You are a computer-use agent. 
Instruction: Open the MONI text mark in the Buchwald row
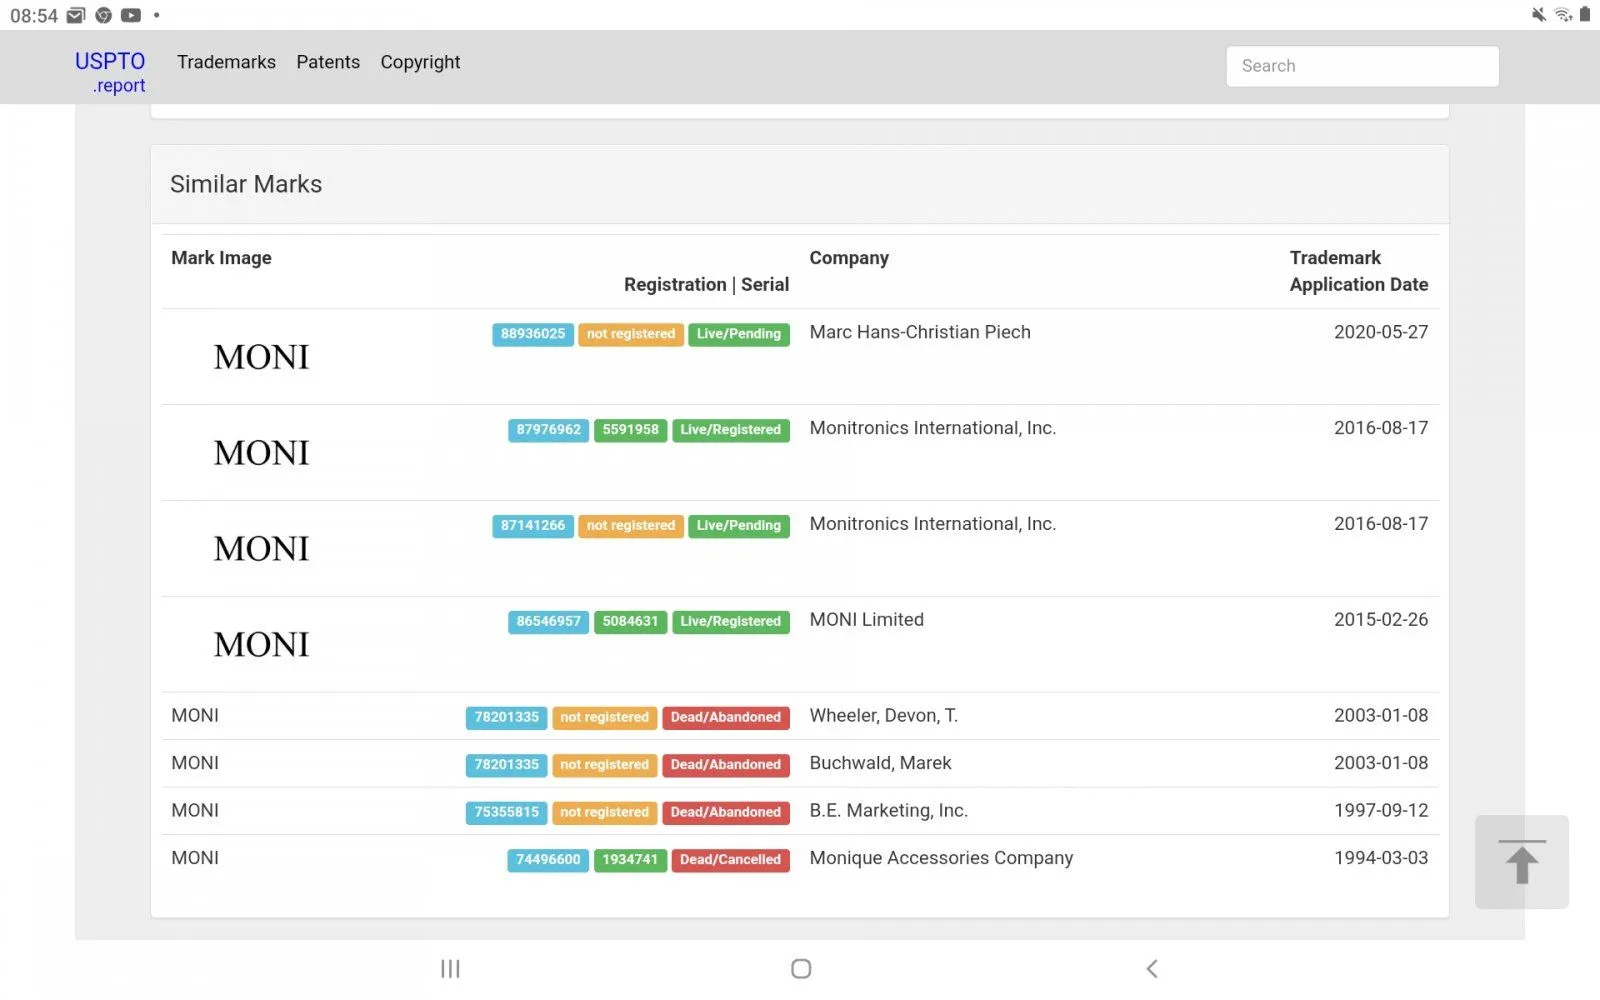tap(195, 763)
